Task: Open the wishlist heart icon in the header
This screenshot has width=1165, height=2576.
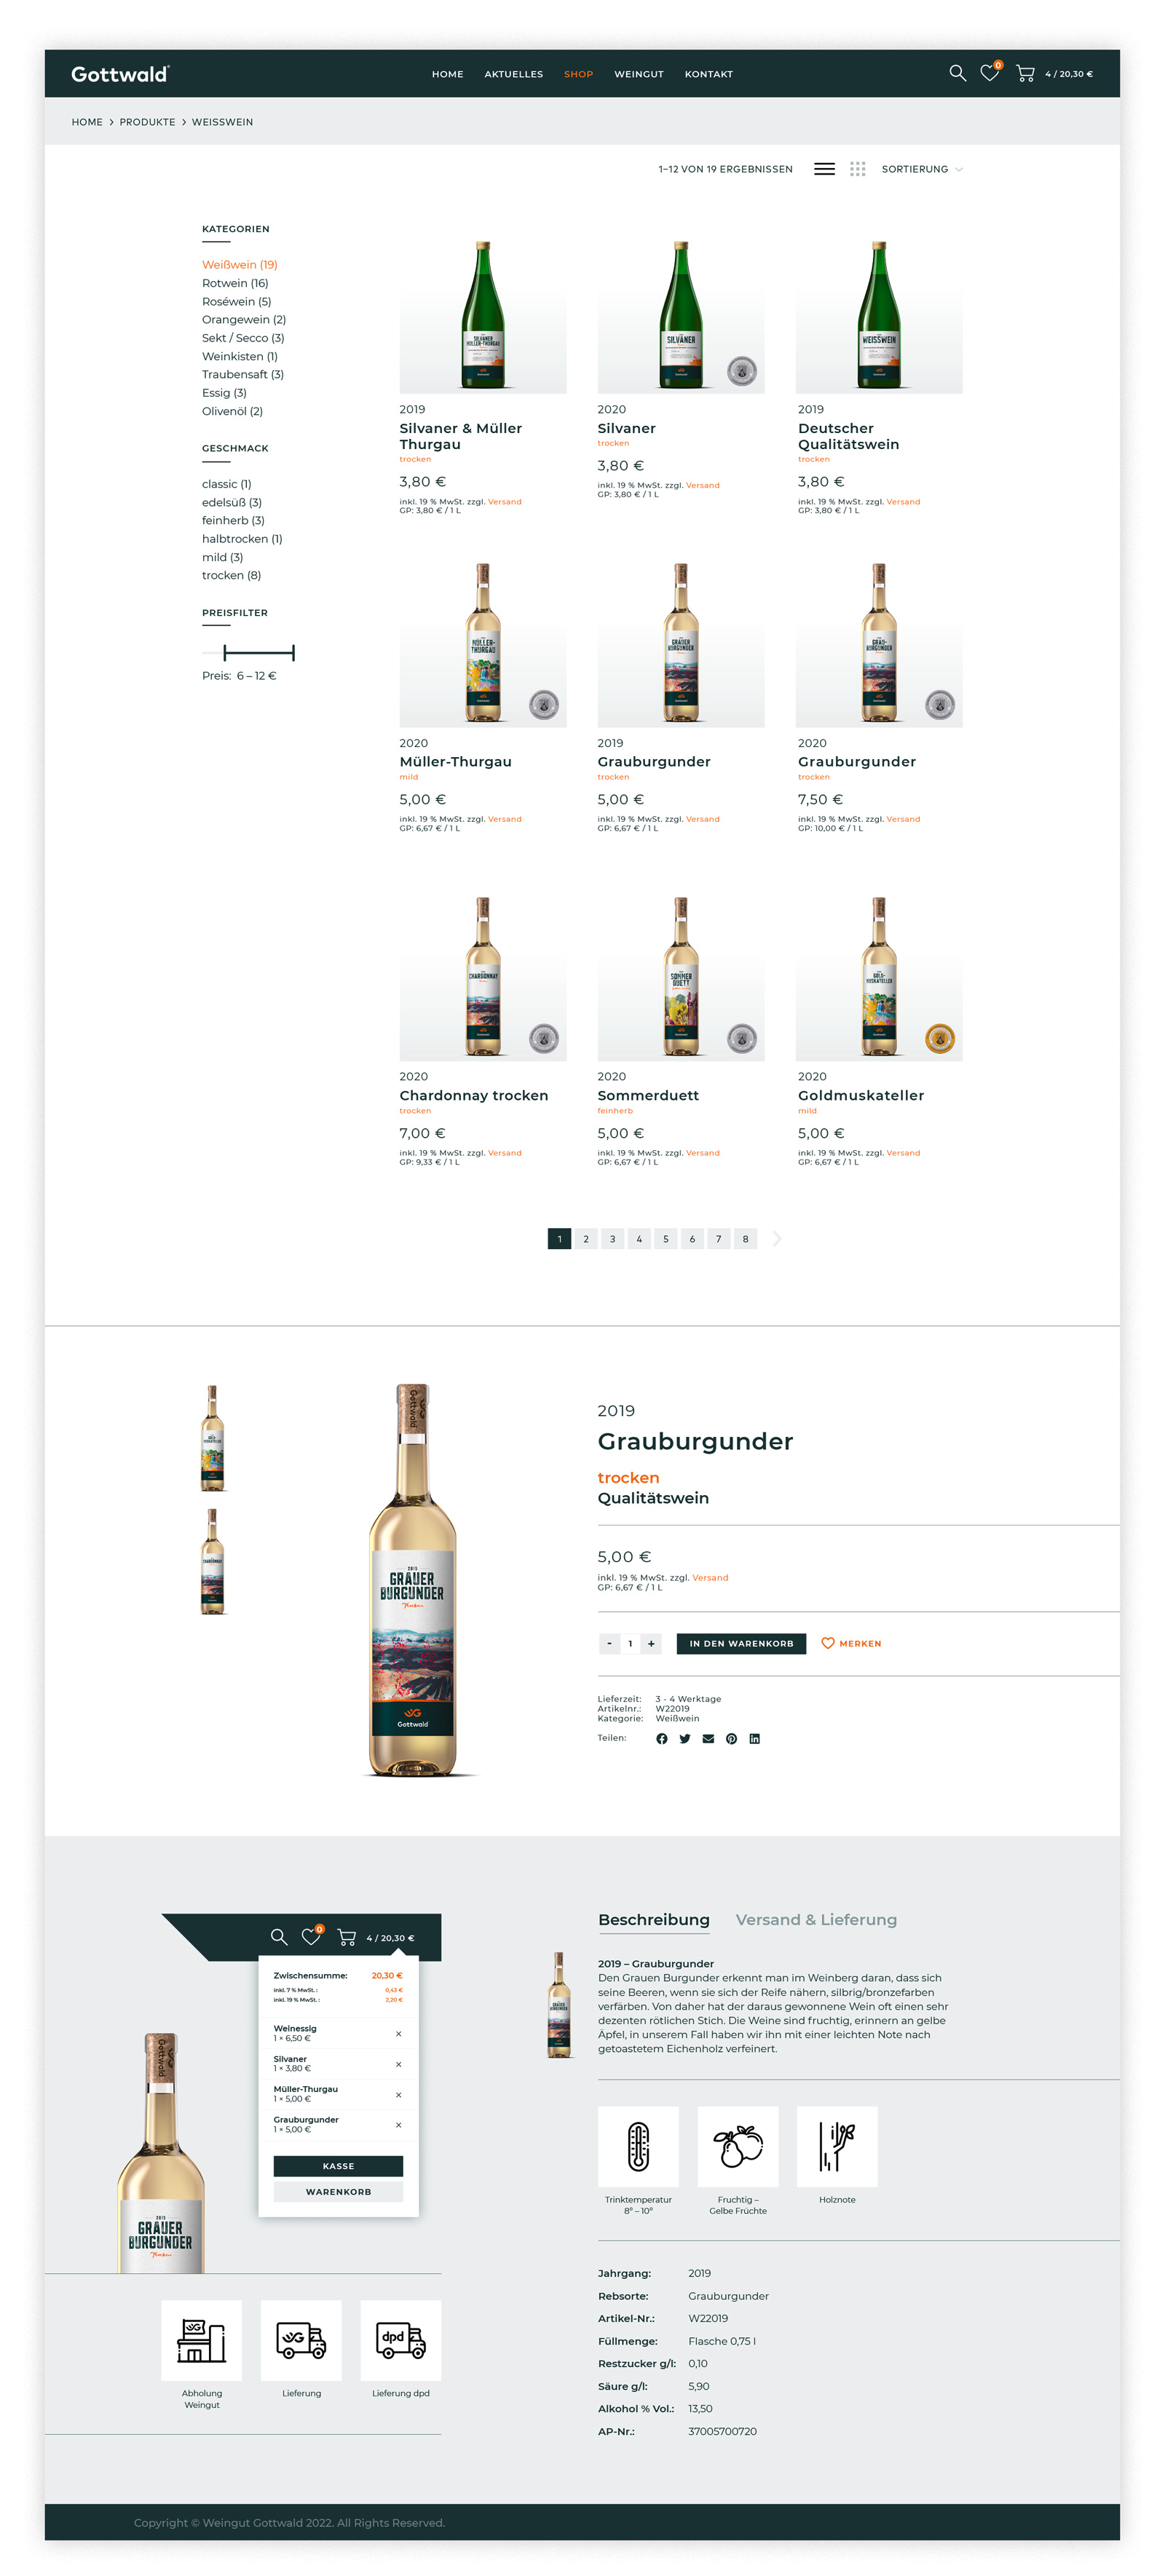Action: (x=989, y=73)
